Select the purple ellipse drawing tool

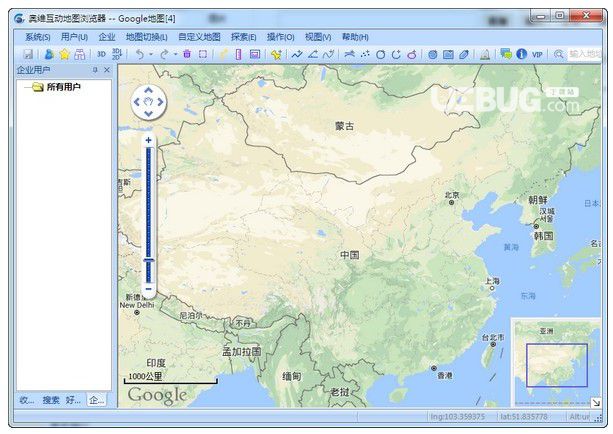point(412,54)
